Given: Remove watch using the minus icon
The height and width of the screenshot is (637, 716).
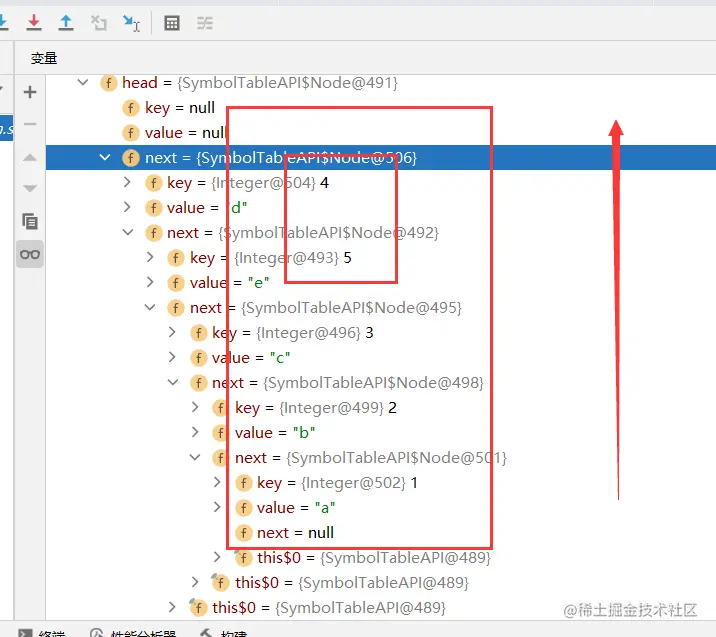Looking at the screenshot, I should coord(30,124).
